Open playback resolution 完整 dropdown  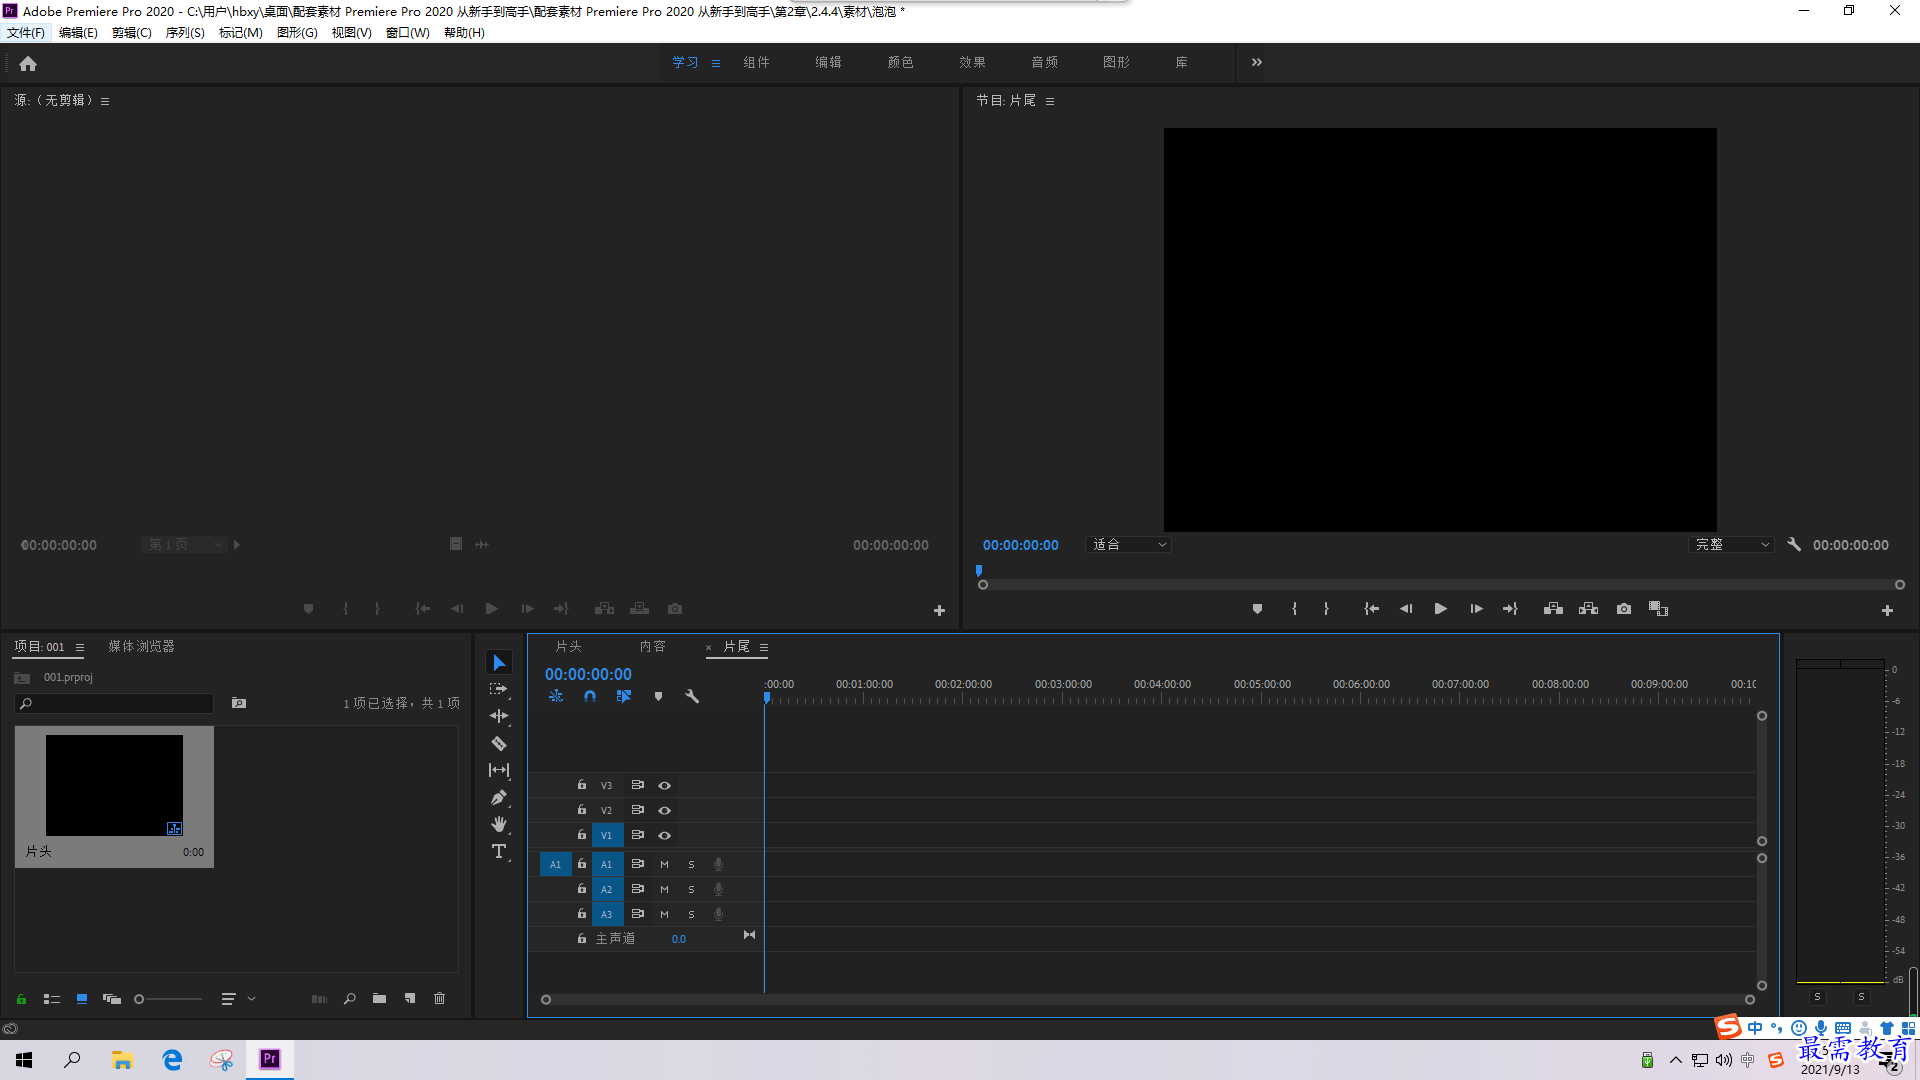click(x=1731, y=545)
